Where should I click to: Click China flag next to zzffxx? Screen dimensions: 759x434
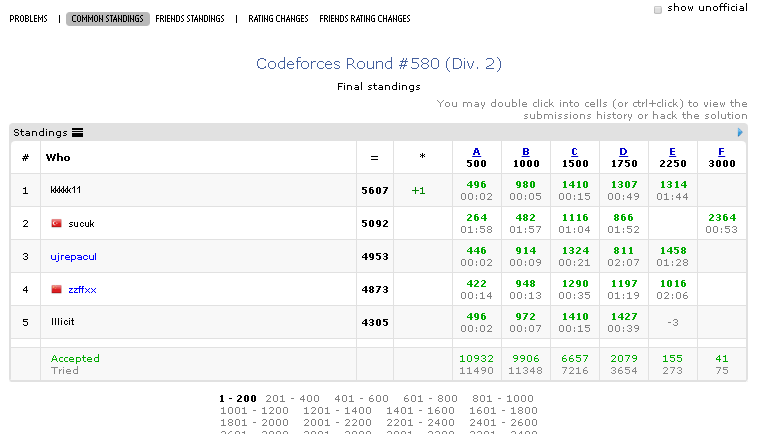(x=57, y=289)
